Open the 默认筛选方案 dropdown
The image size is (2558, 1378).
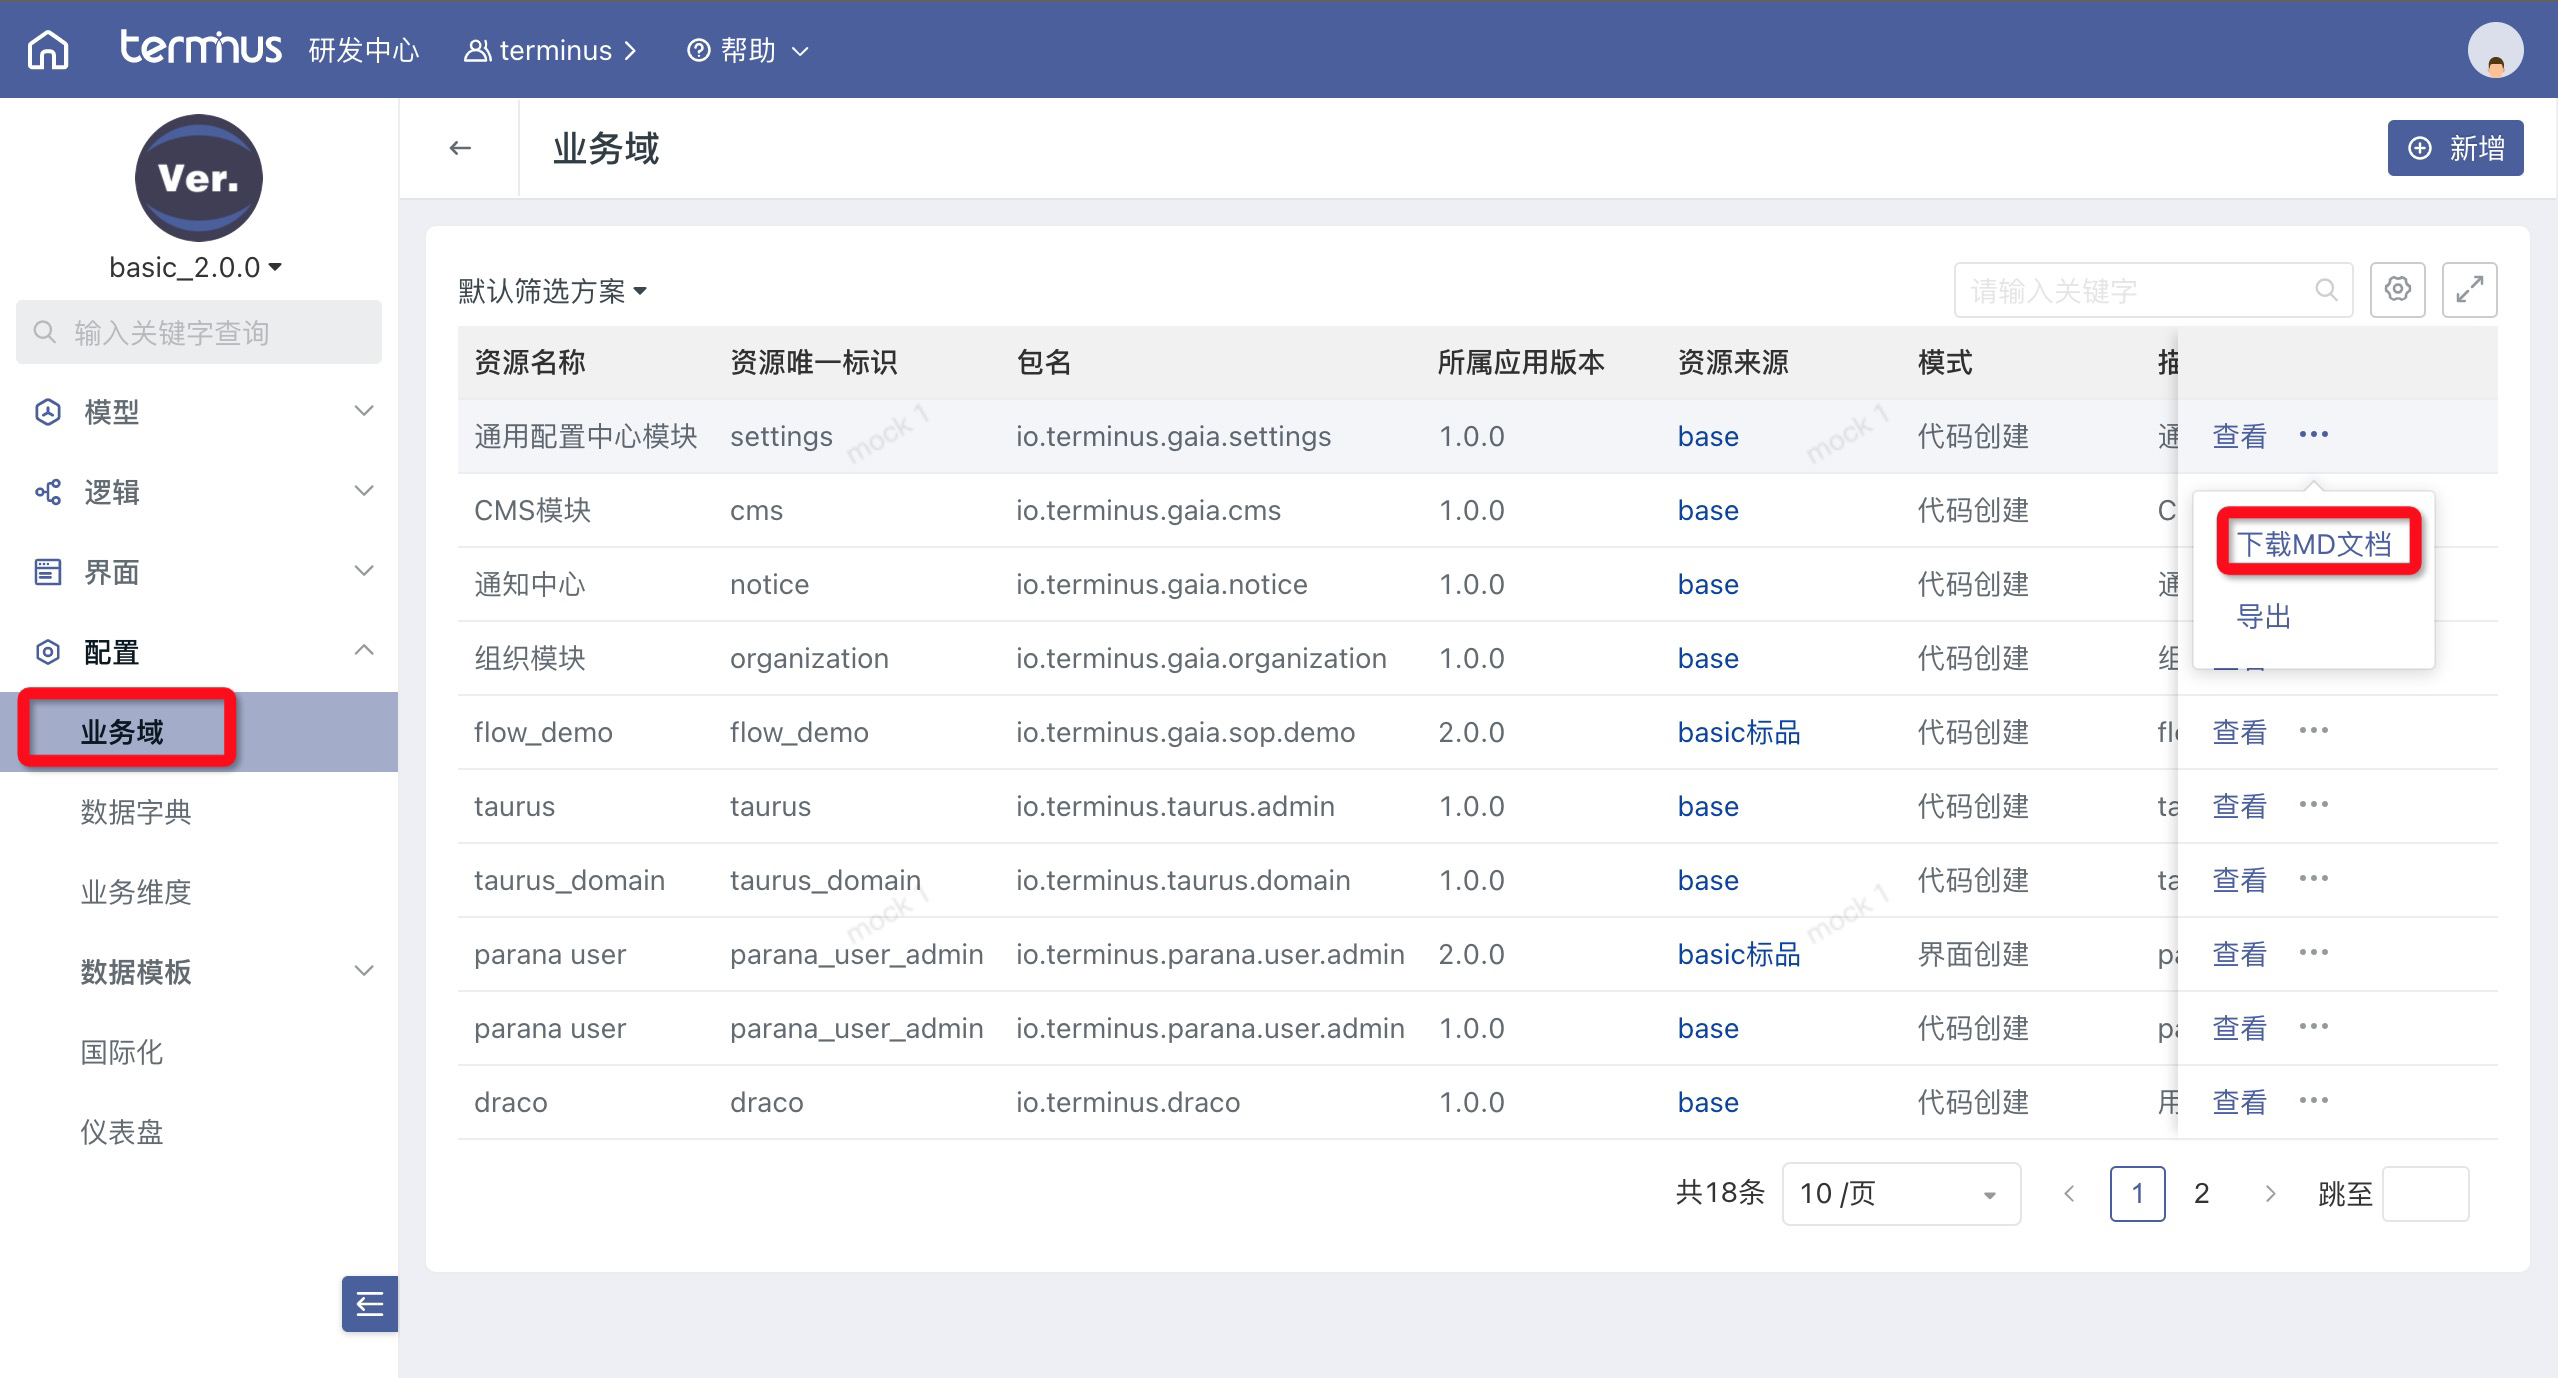pos(552,291)
